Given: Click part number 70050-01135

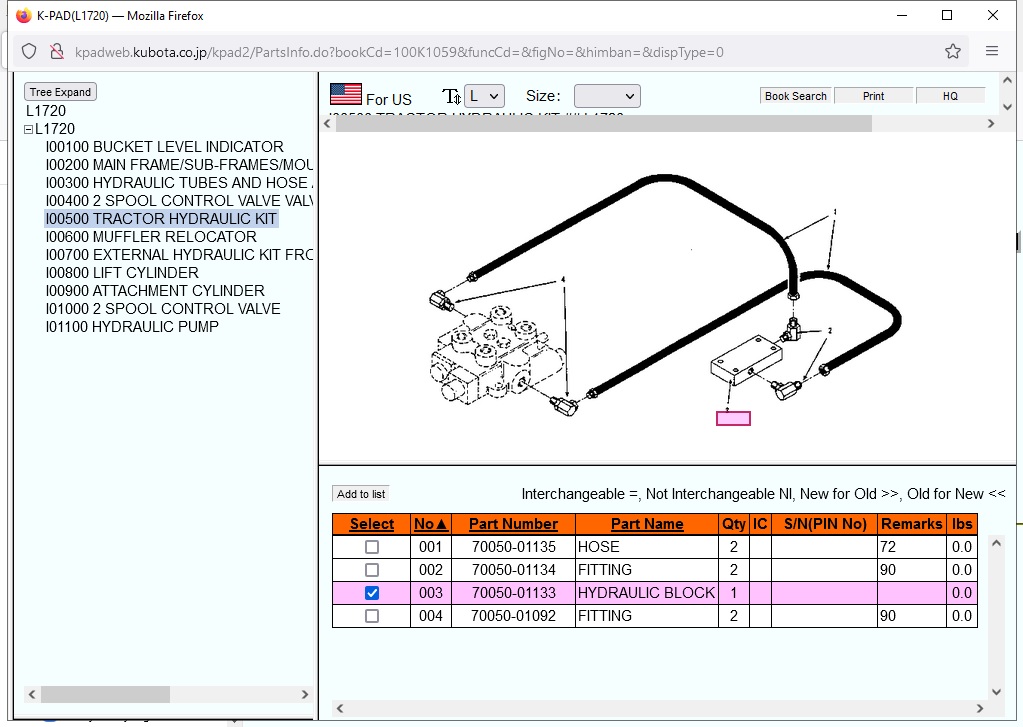Looking at the screenshot, I should click(x=513, y=547).
